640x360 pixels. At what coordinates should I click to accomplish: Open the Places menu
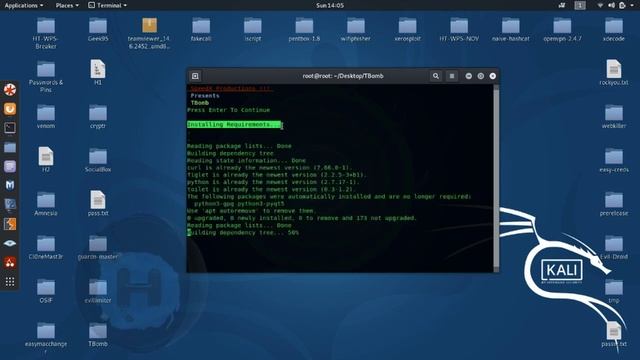(67, 5)
